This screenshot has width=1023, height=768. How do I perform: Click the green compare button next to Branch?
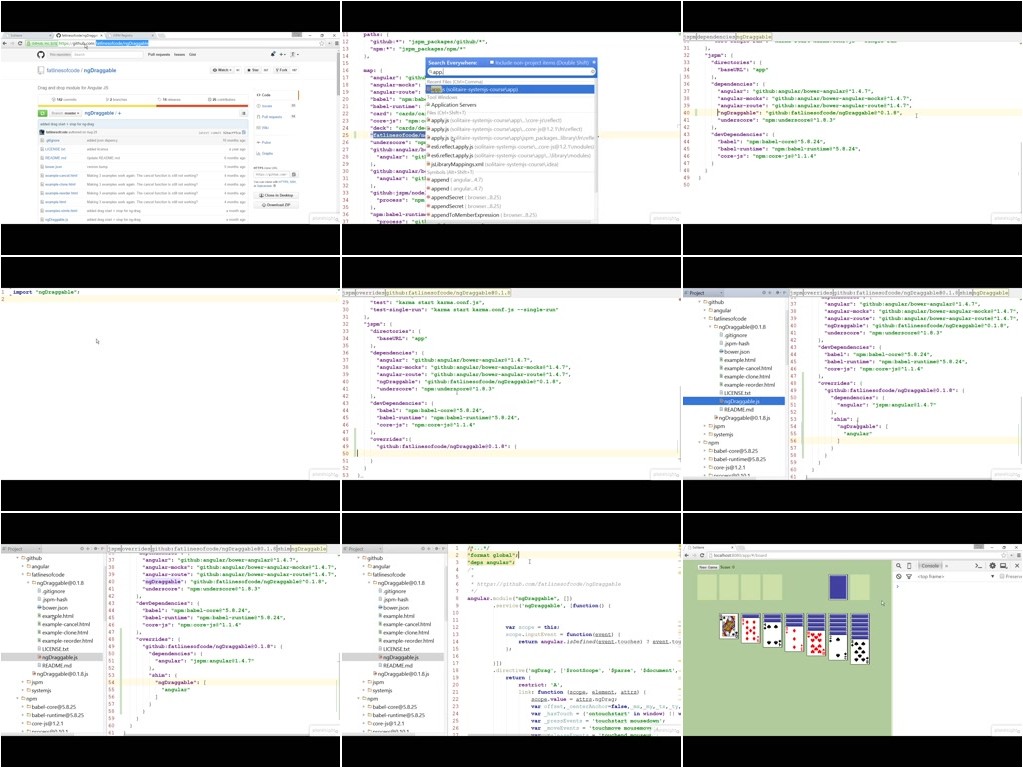coord(42,113)
